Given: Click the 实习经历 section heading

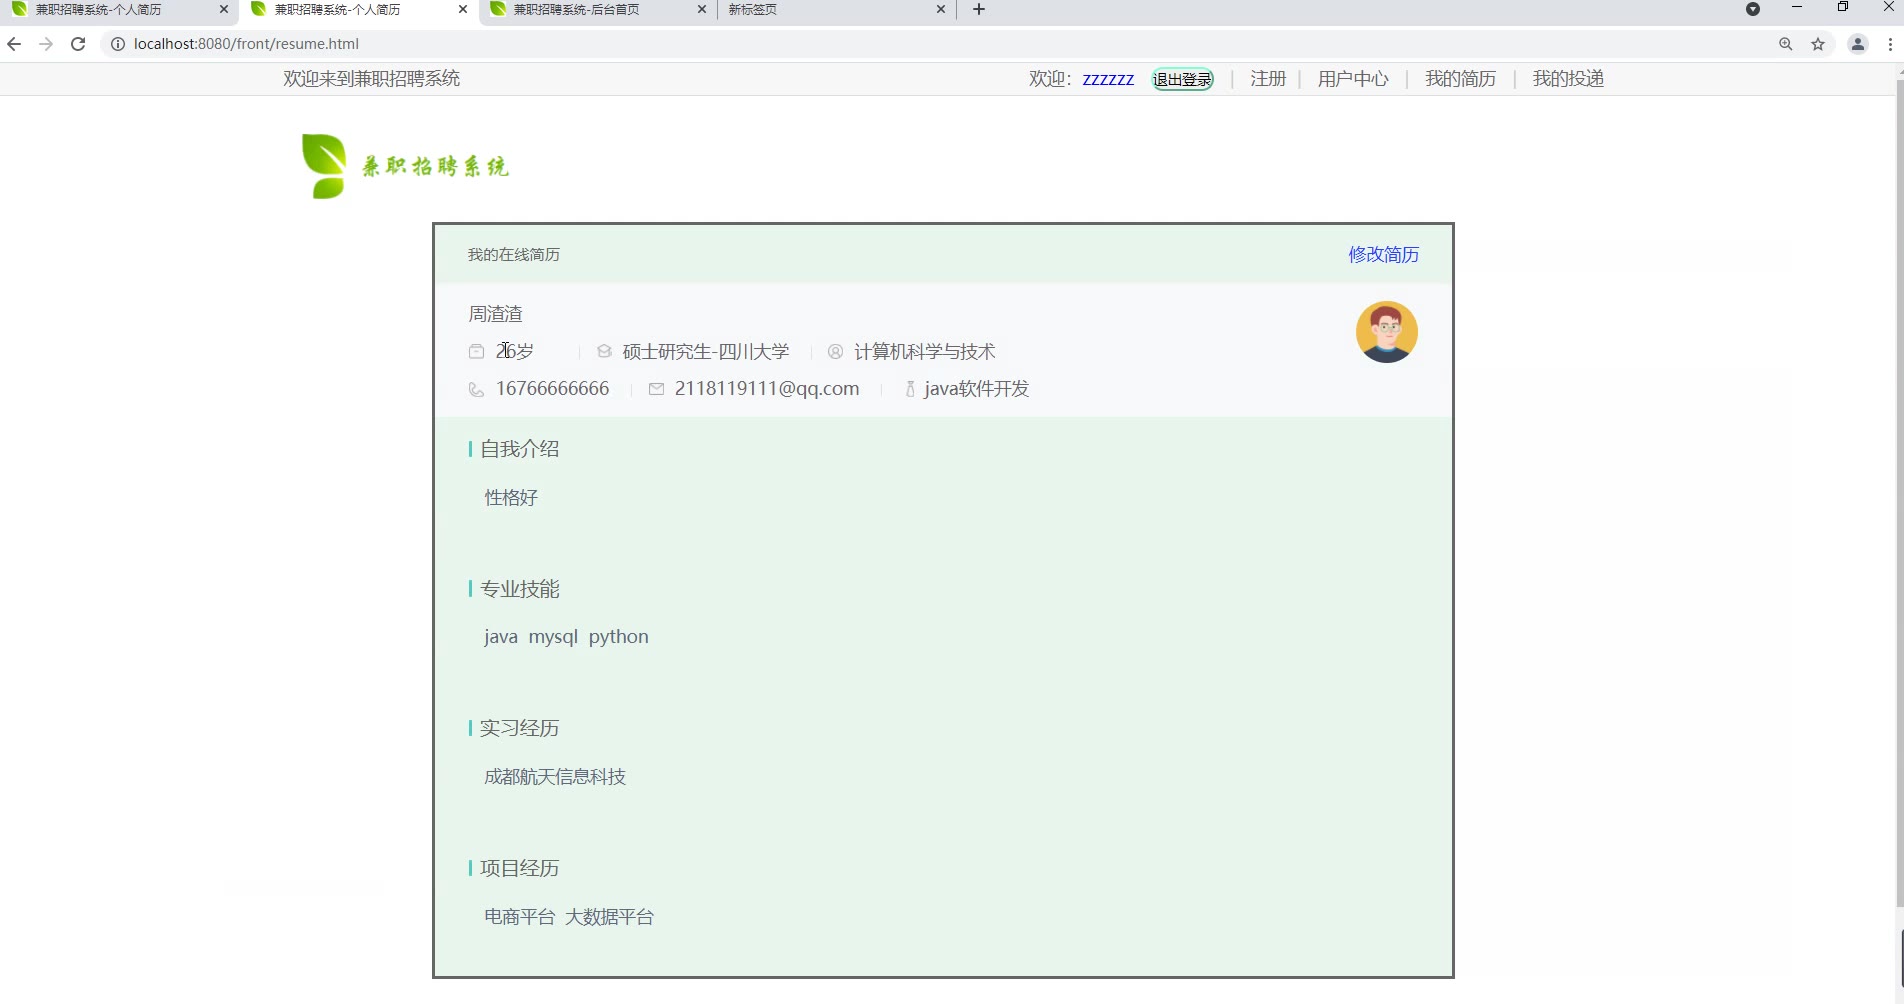Looking at the screenshot, I should 520,728.
